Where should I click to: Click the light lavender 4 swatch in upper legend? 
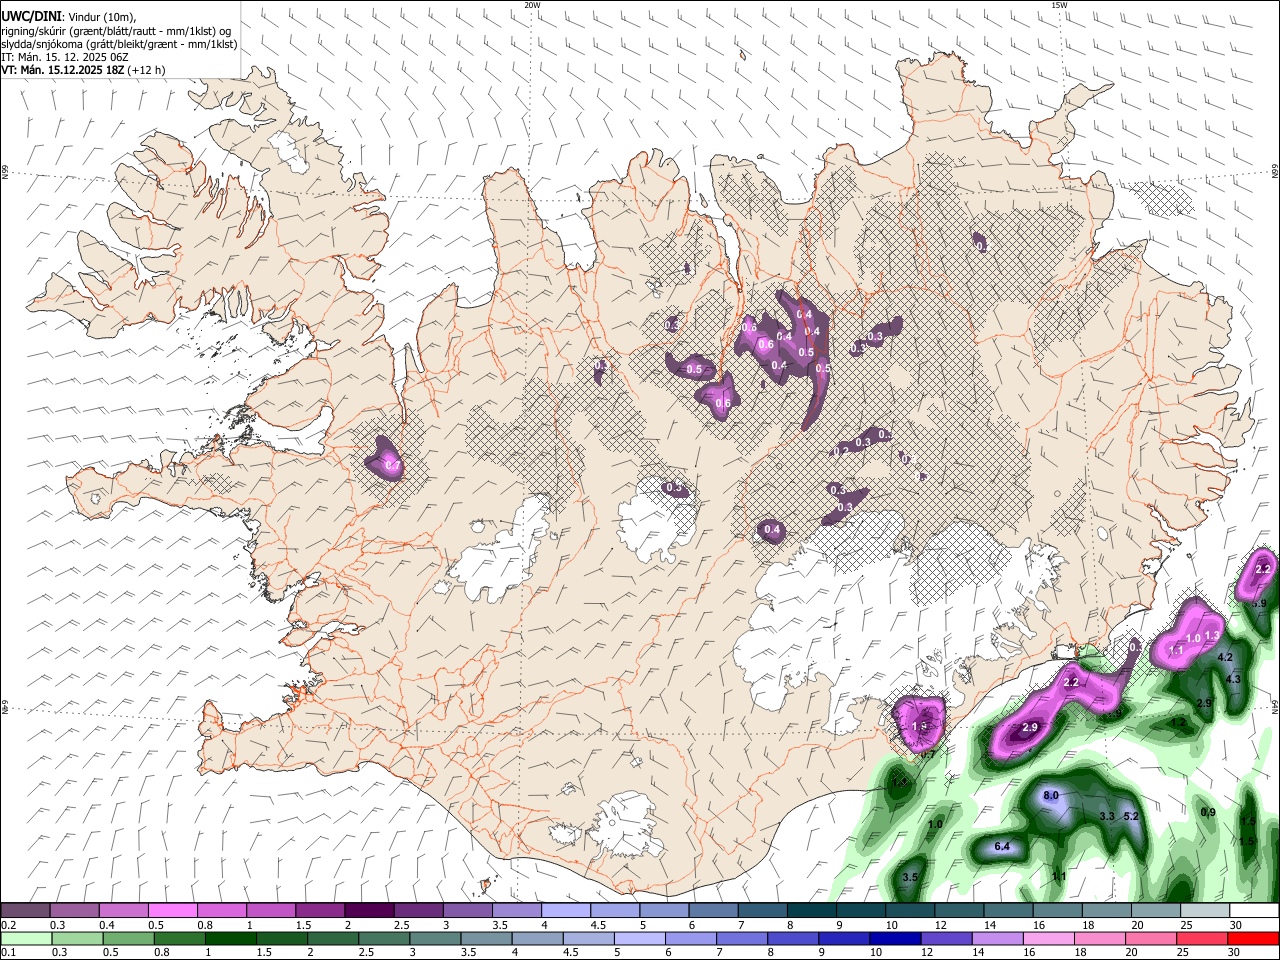565,911
